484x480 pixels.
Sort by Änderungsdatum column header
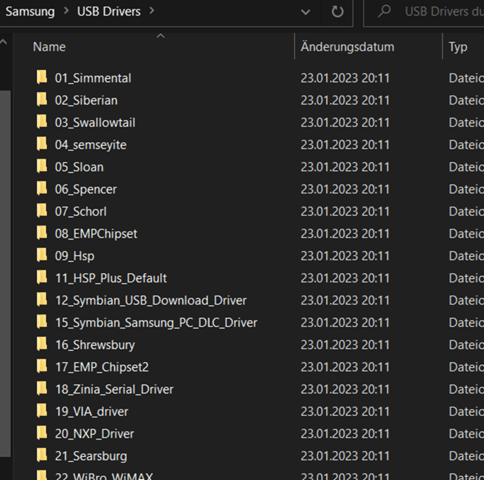click(347, 47)
